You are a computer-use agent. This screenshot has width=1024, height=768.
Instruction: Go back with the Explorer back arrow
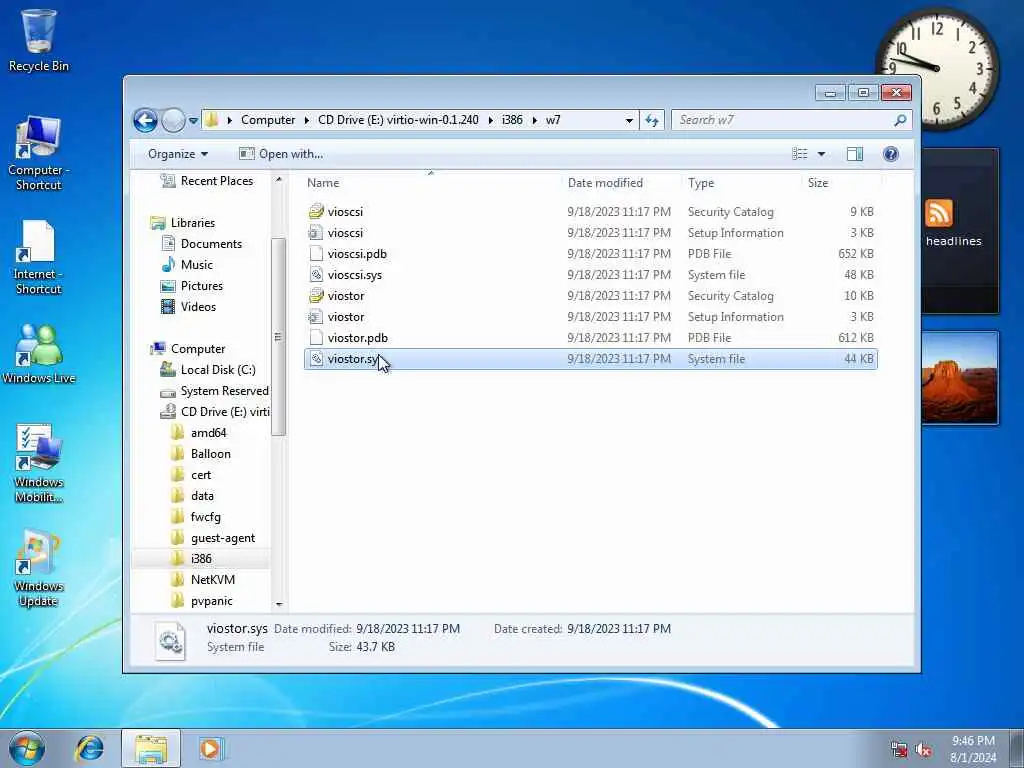click(x=146, y=120)
